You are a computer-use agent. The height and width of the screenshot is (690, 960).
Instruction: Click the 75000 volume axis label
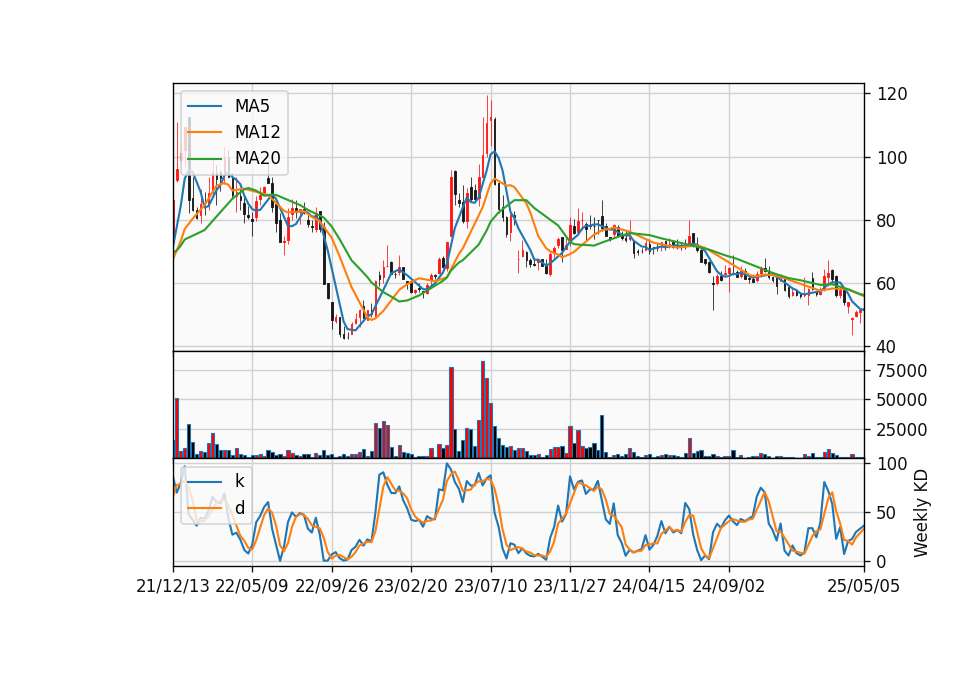[x=902, y=370]
